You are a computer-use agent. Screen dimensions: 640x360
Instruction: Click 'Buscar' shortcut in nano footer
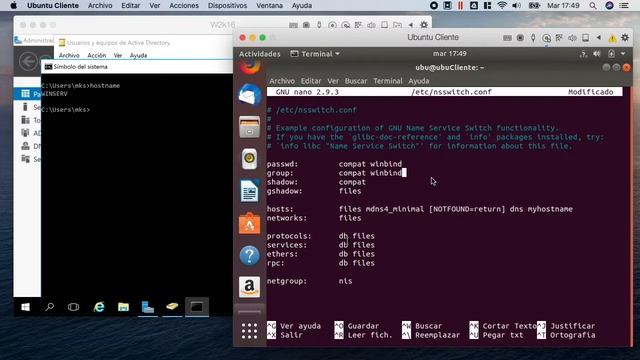point(422,326)
